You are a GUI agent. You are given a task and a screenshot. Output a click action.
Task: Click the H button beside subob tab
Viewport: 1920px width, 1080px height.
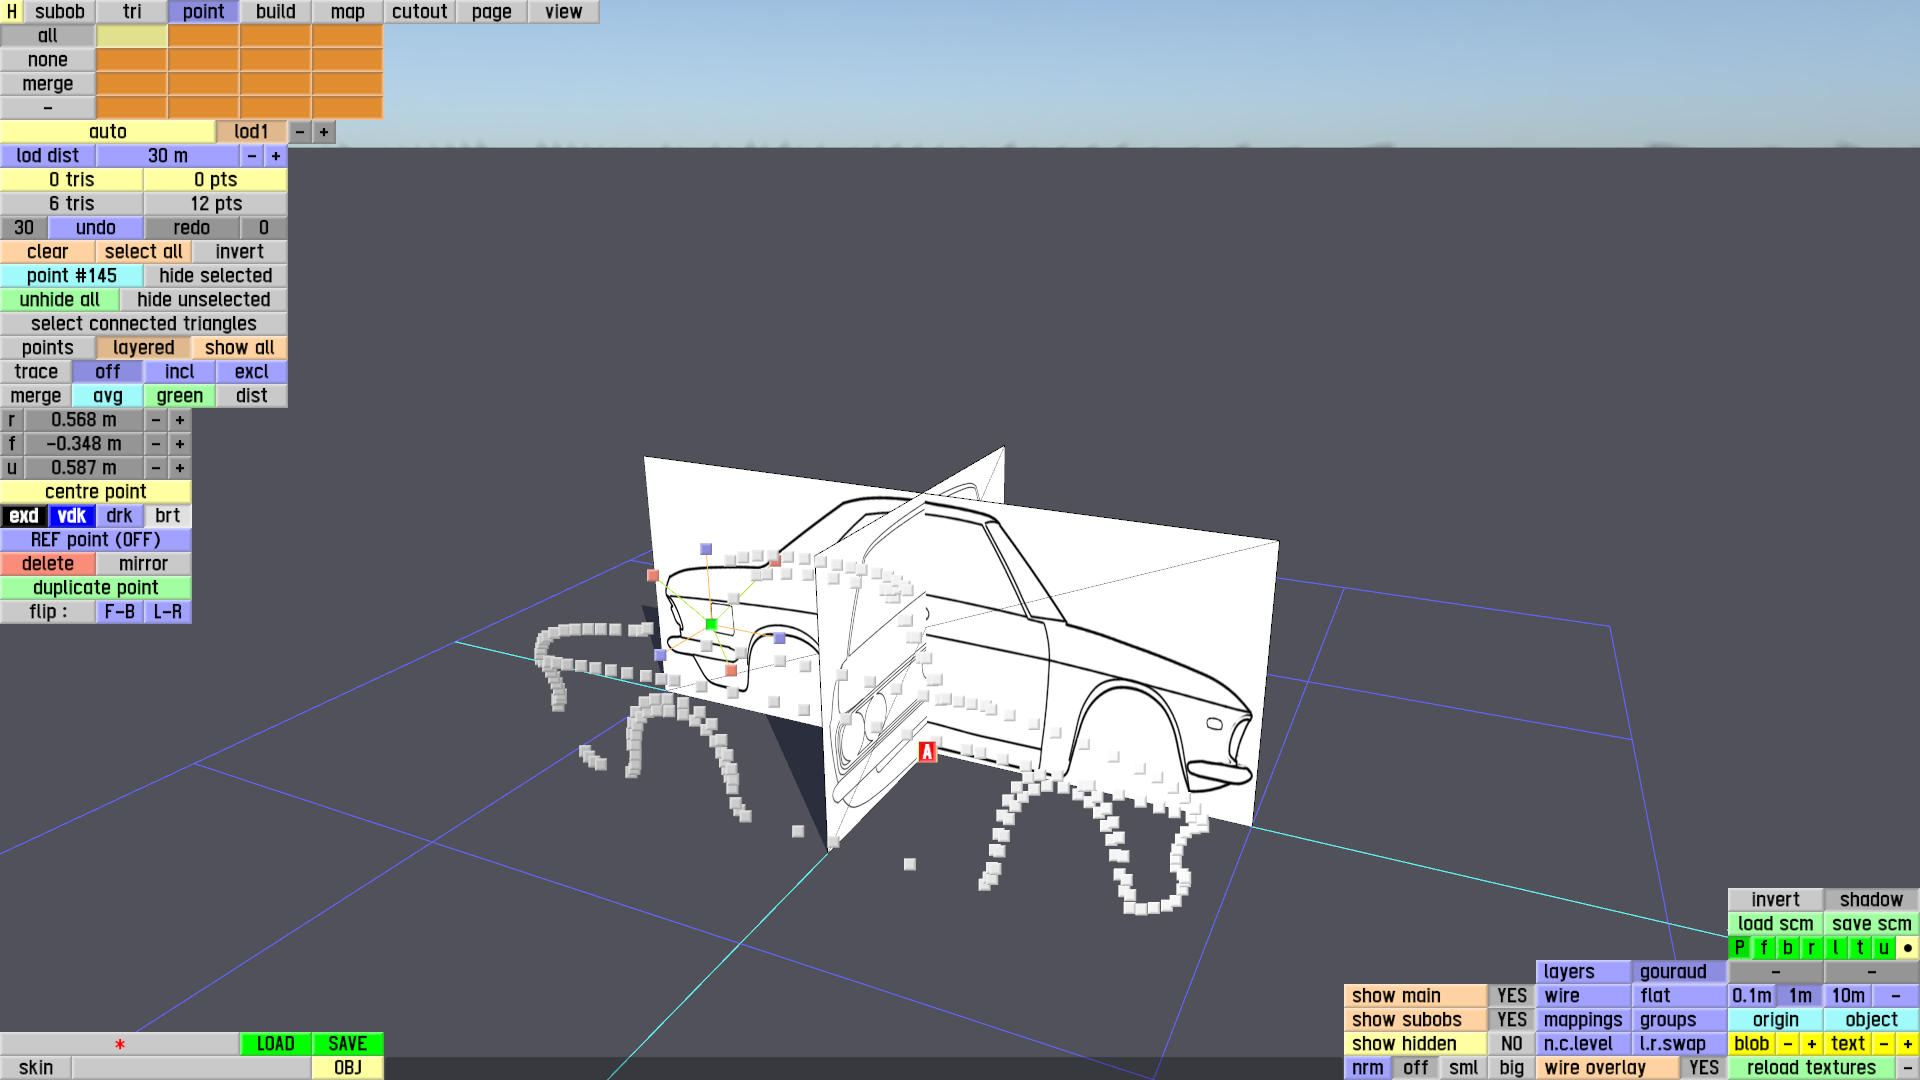click(x=11, y=12)
